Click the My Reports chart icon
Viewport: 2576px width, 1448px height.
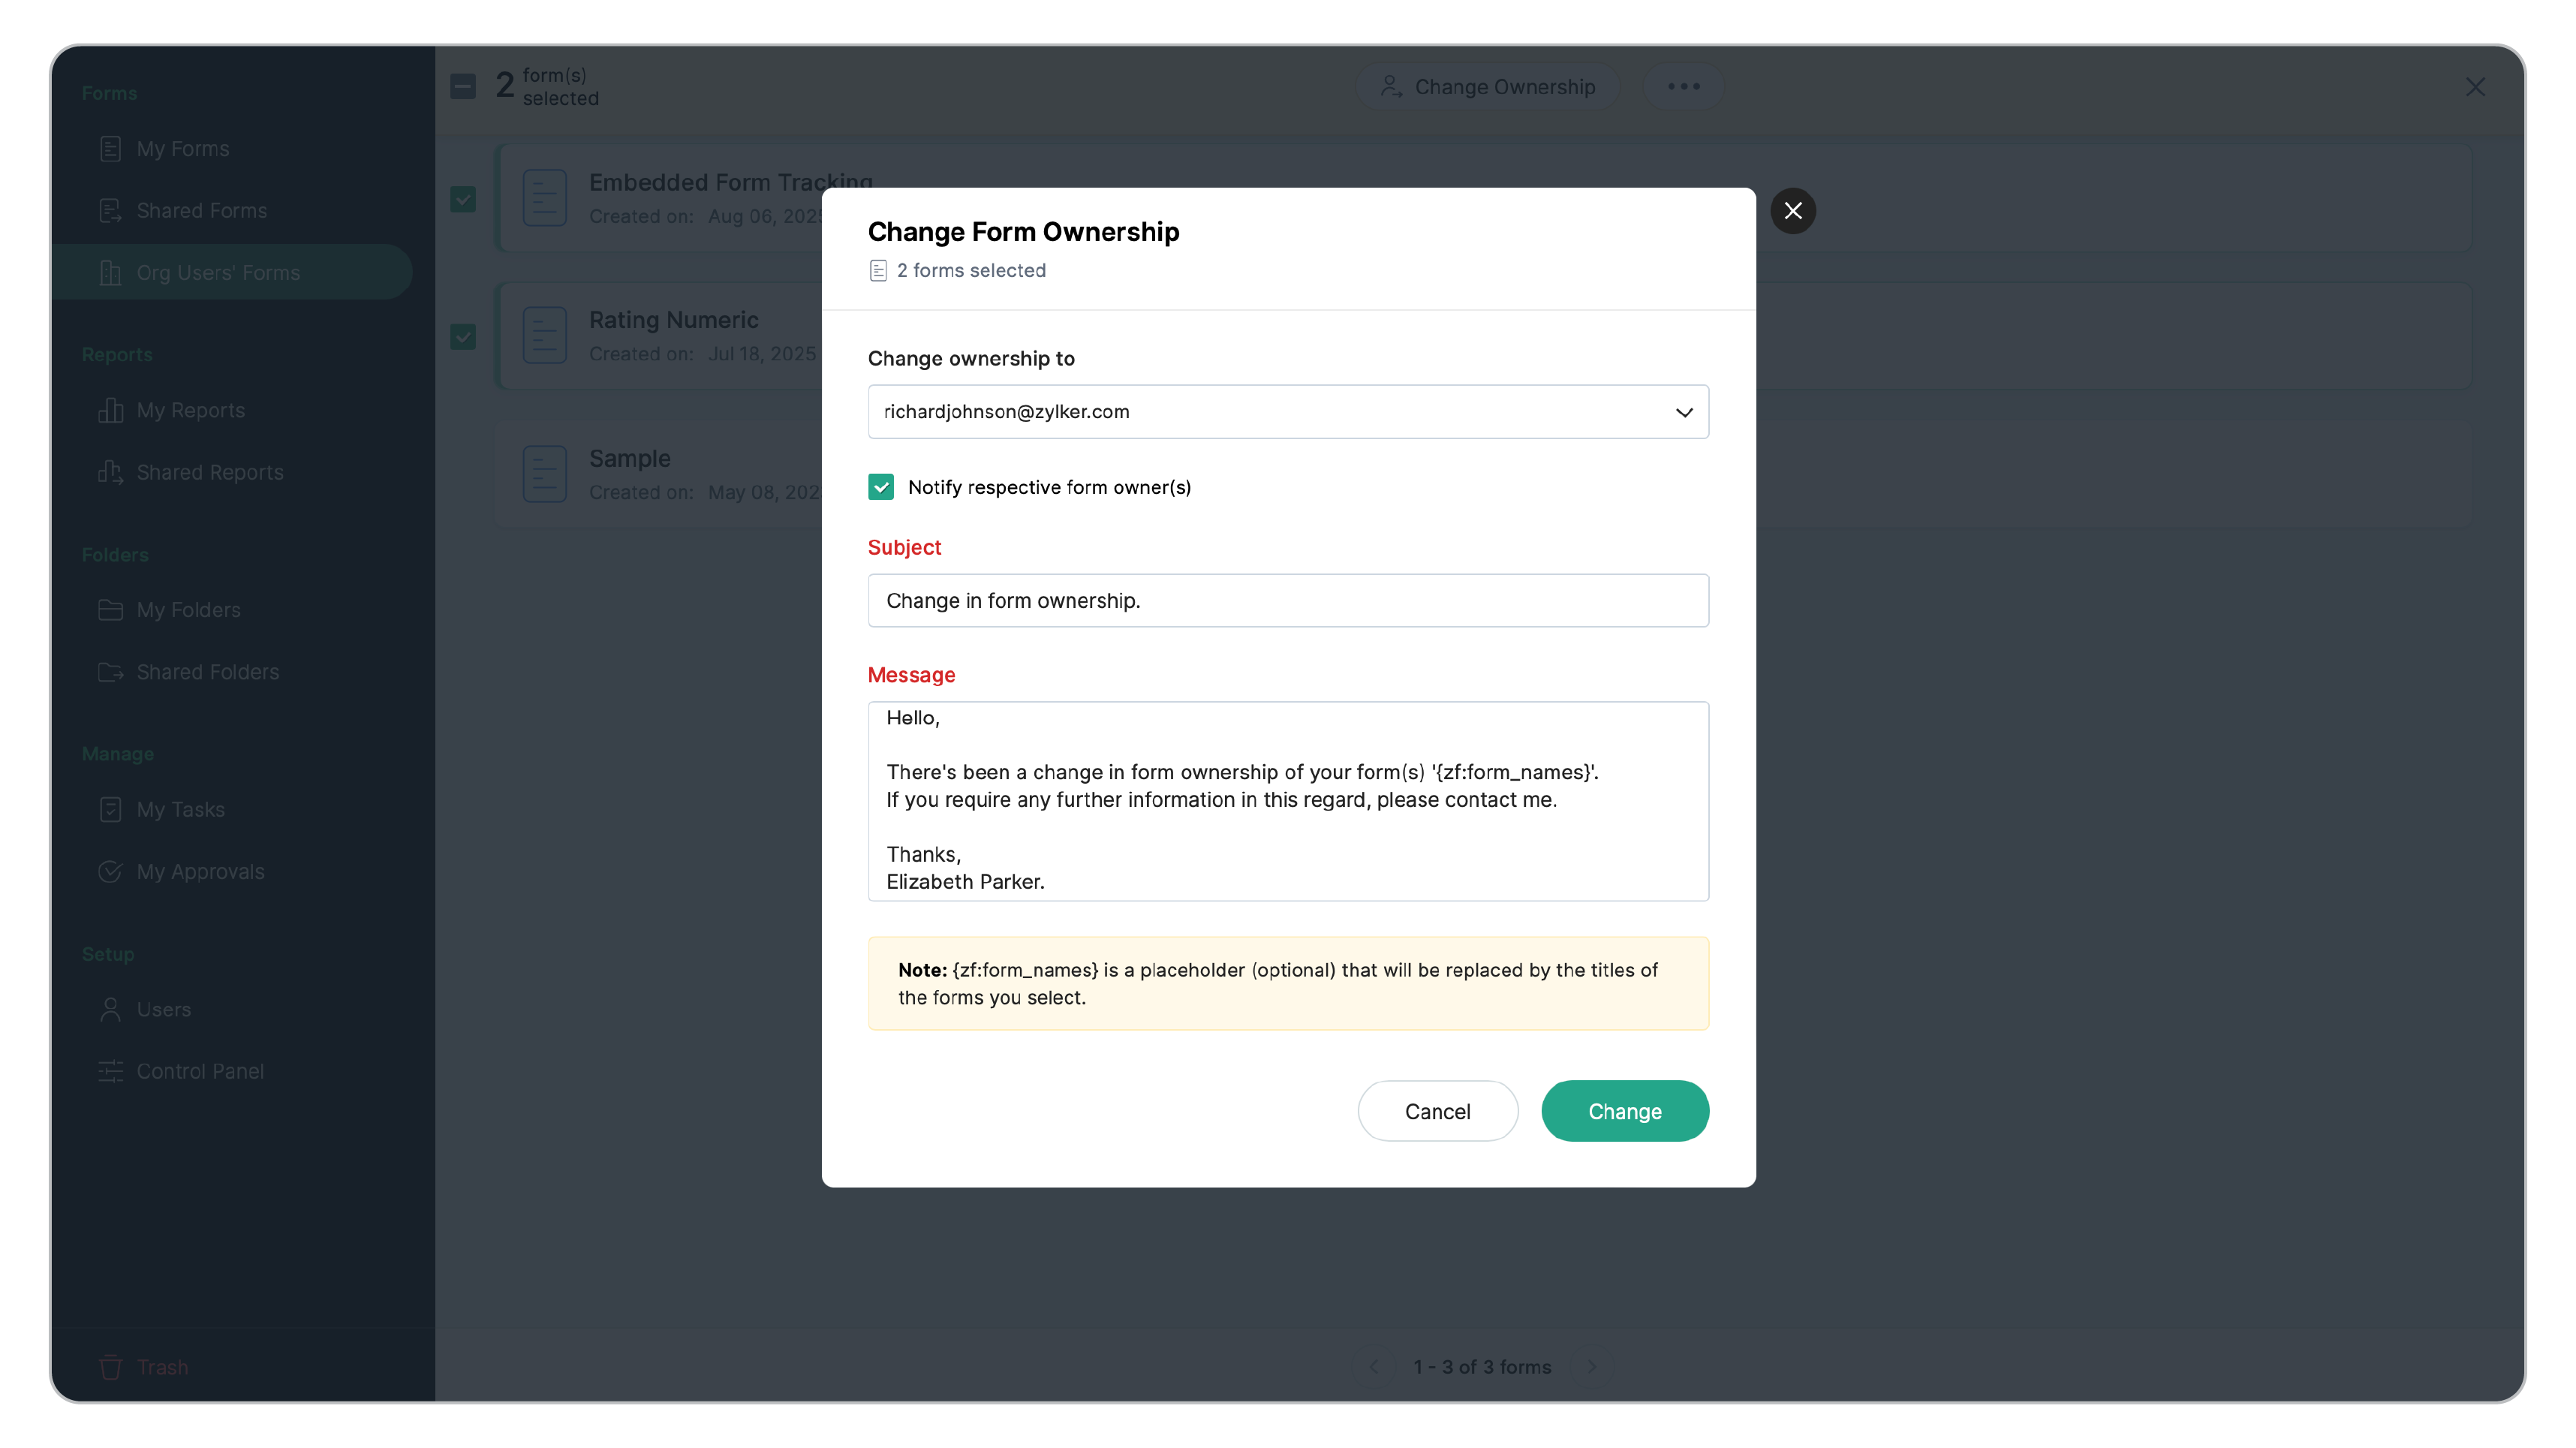click(x=110, y=411)
